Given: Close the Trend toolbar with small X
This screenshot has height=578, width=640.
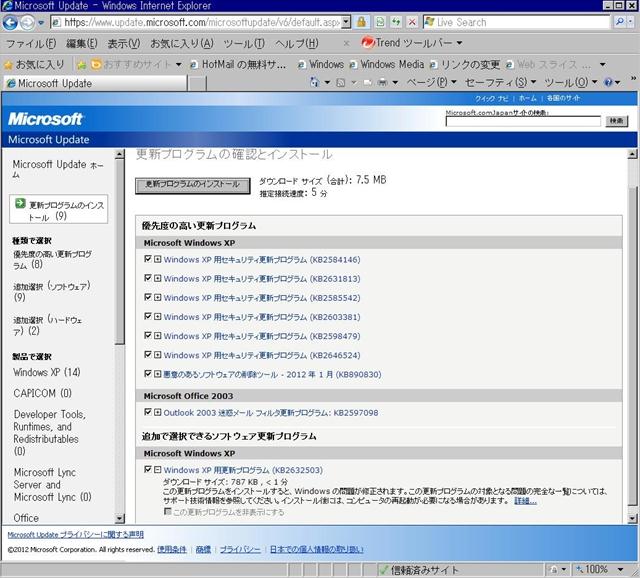Looking at the screenshot, I should (x=346, y=43).
